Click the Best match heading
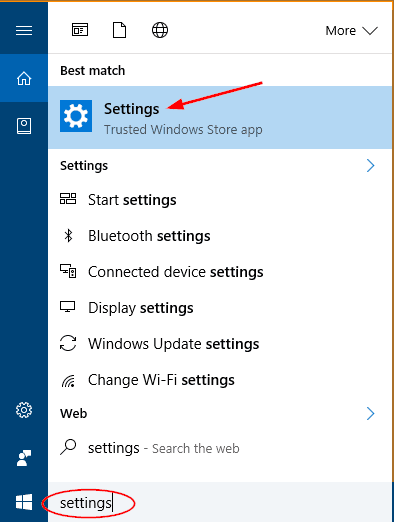Viewport: 394px width, 522px height. coord(93,71)
